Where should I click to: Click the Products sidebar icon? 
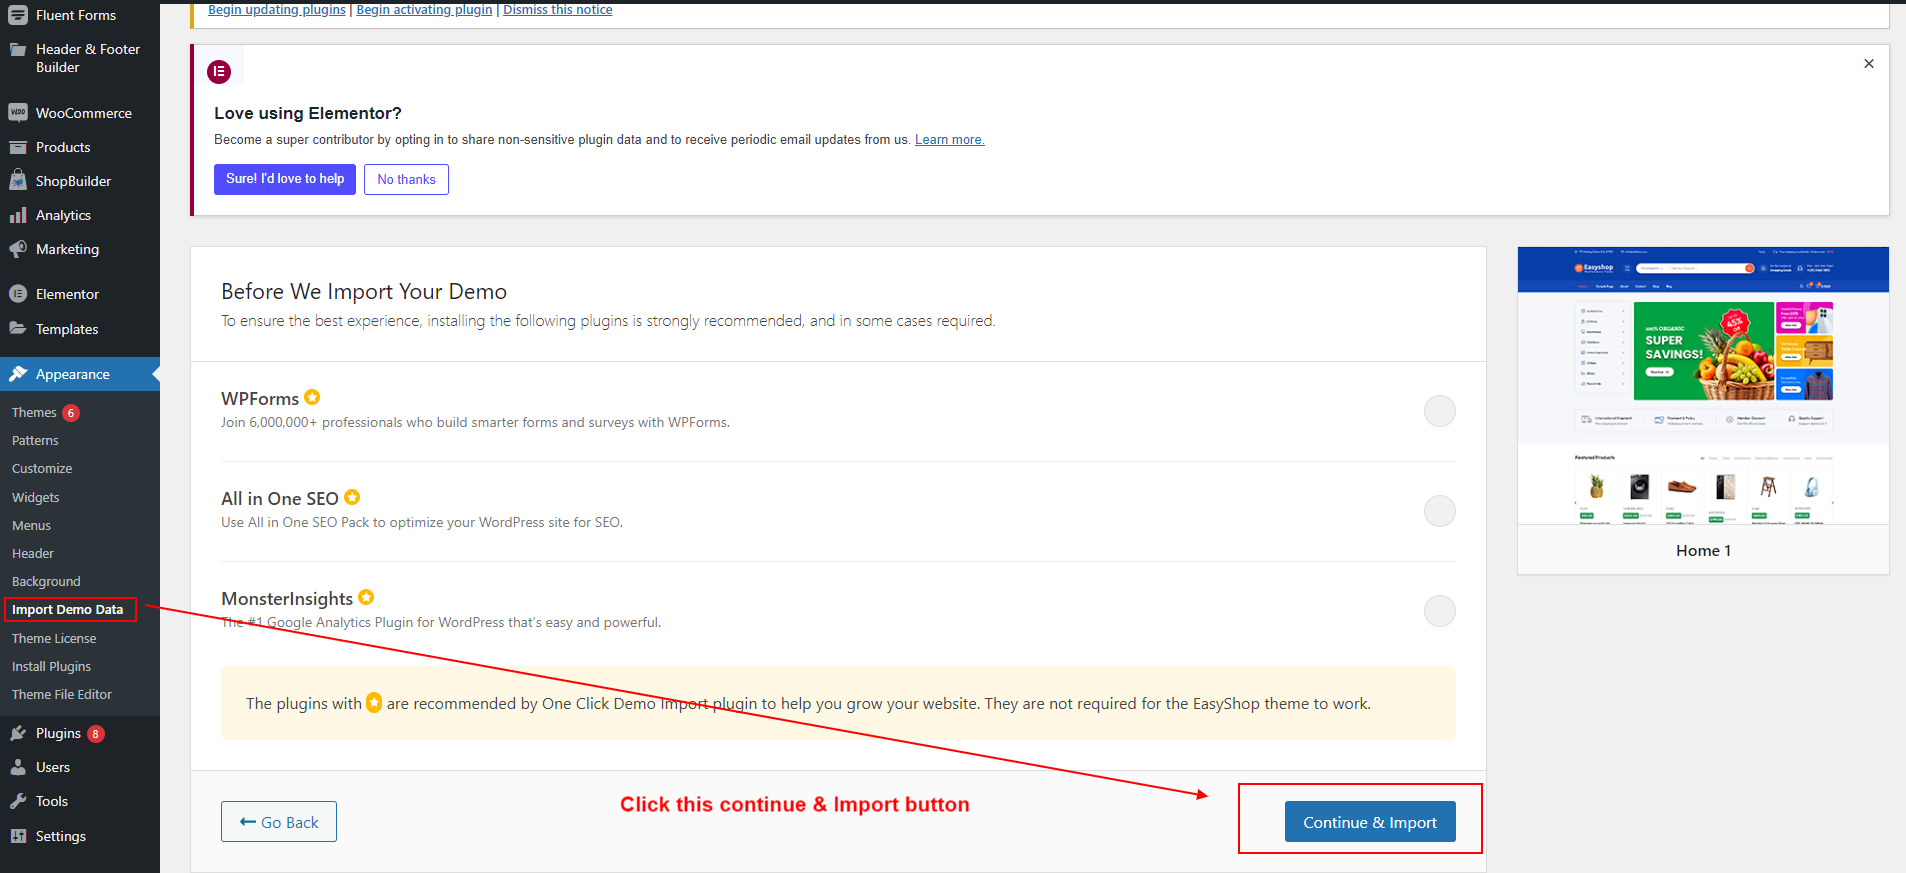(x=18, y=147)
